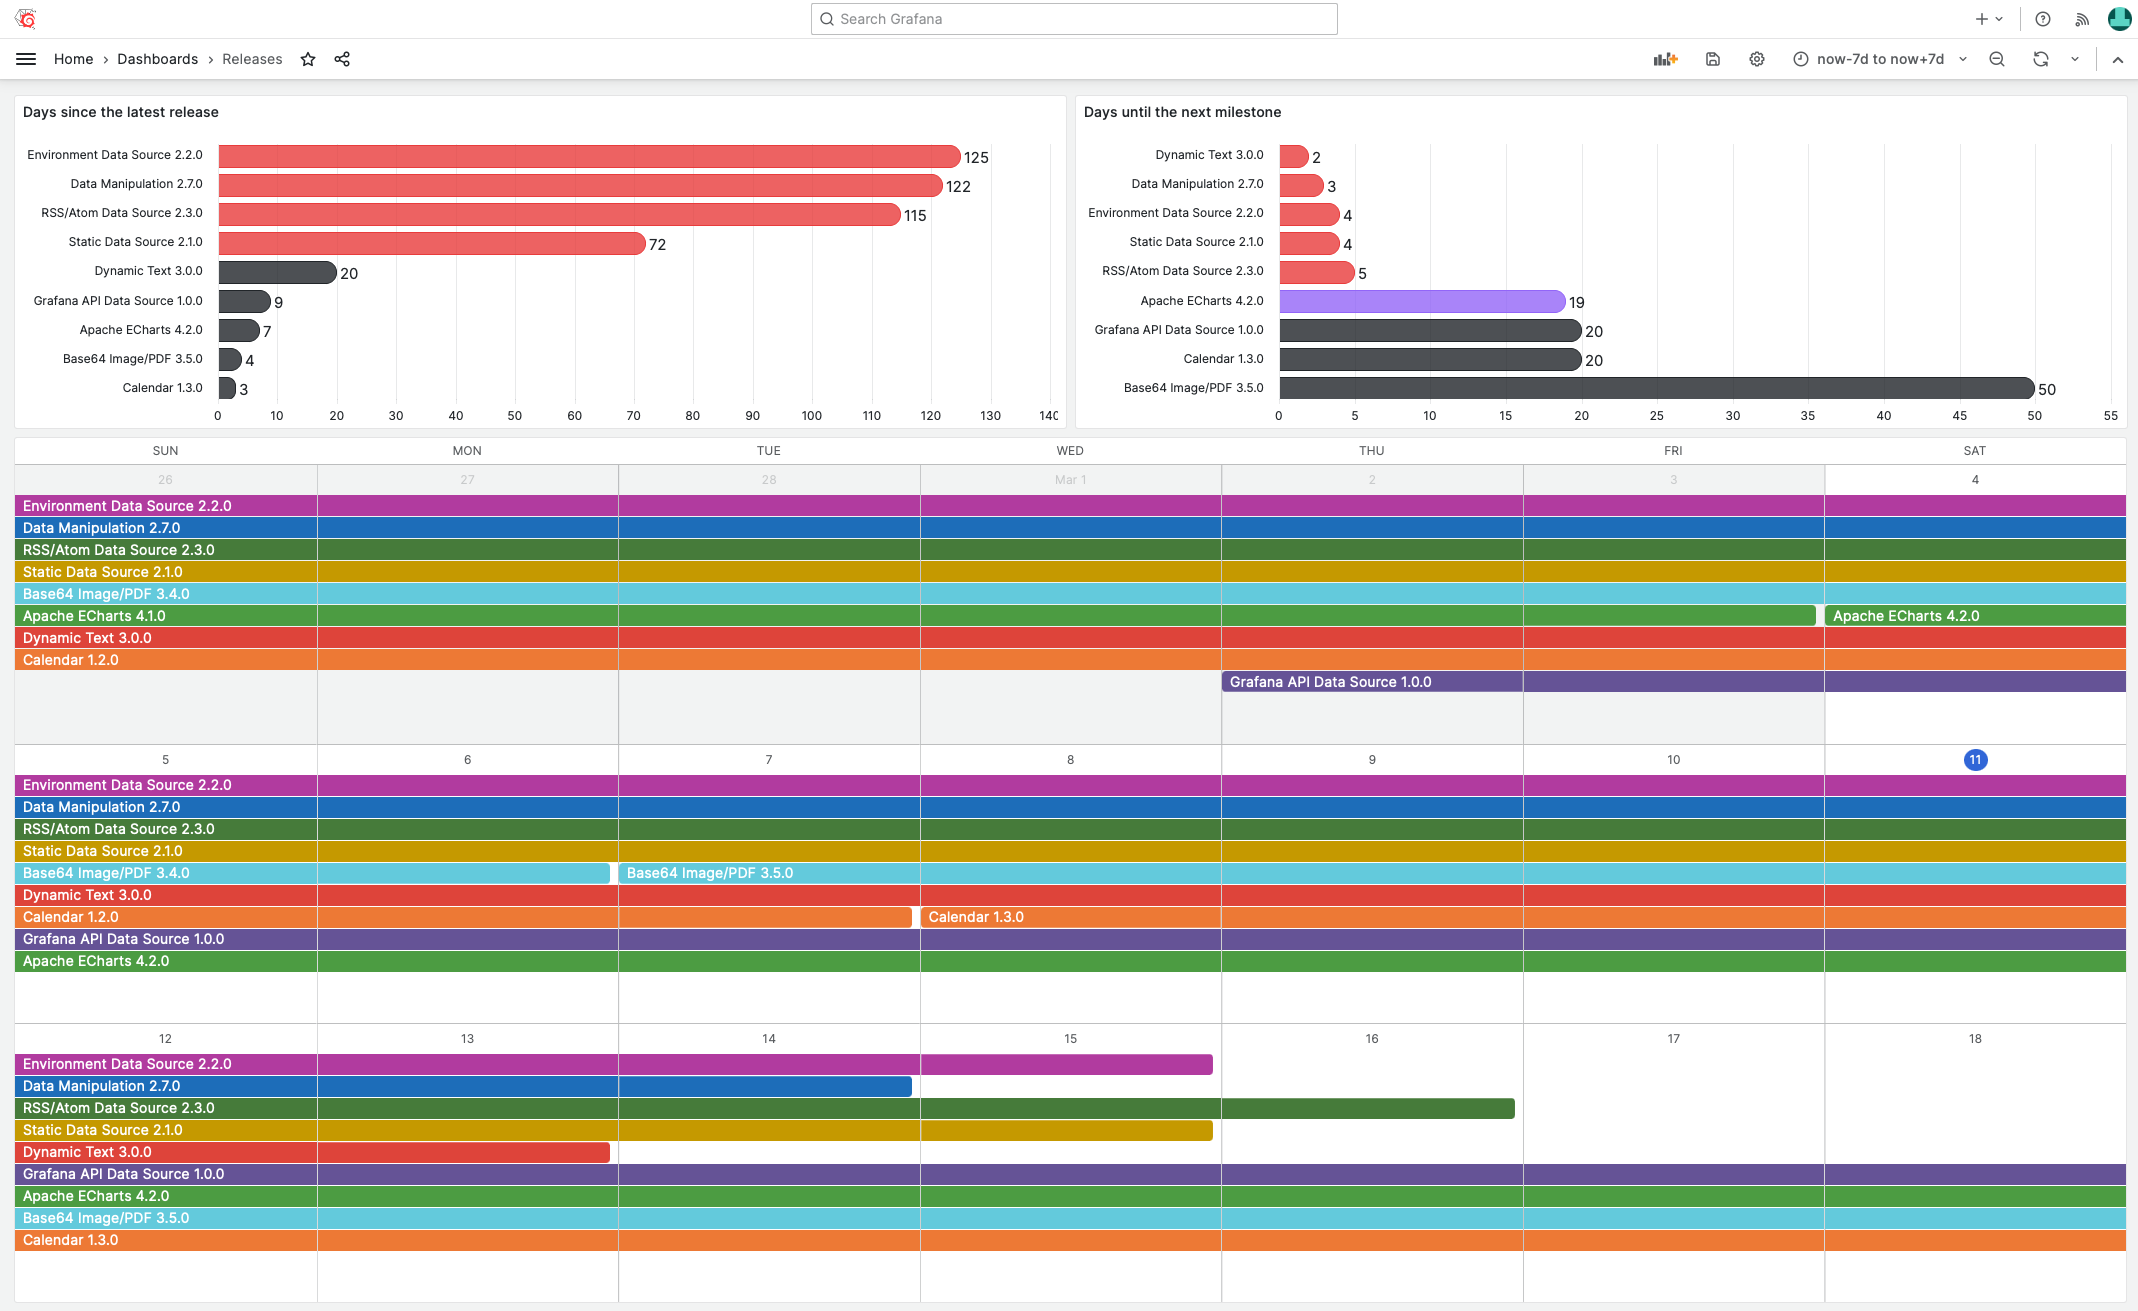Open the hamburger navigation menu

26,59
